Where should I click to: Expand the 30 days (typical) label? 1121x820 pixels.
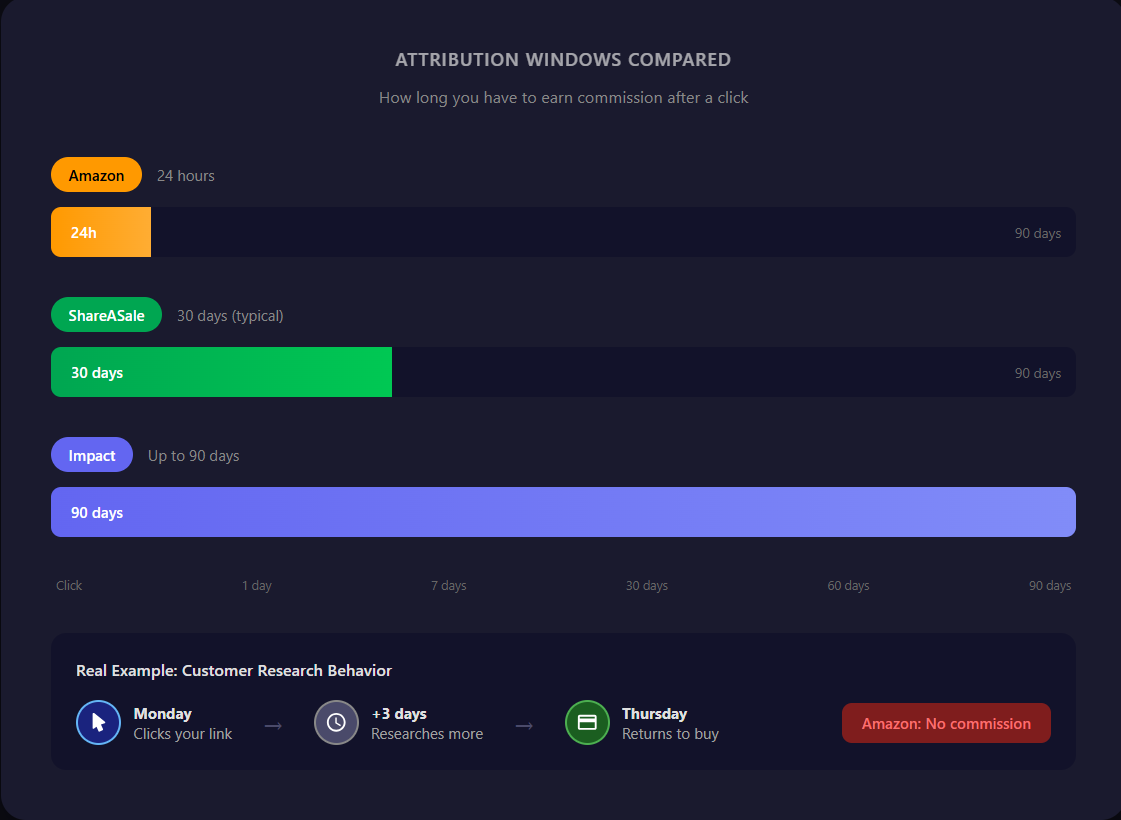tap(230, 315)
